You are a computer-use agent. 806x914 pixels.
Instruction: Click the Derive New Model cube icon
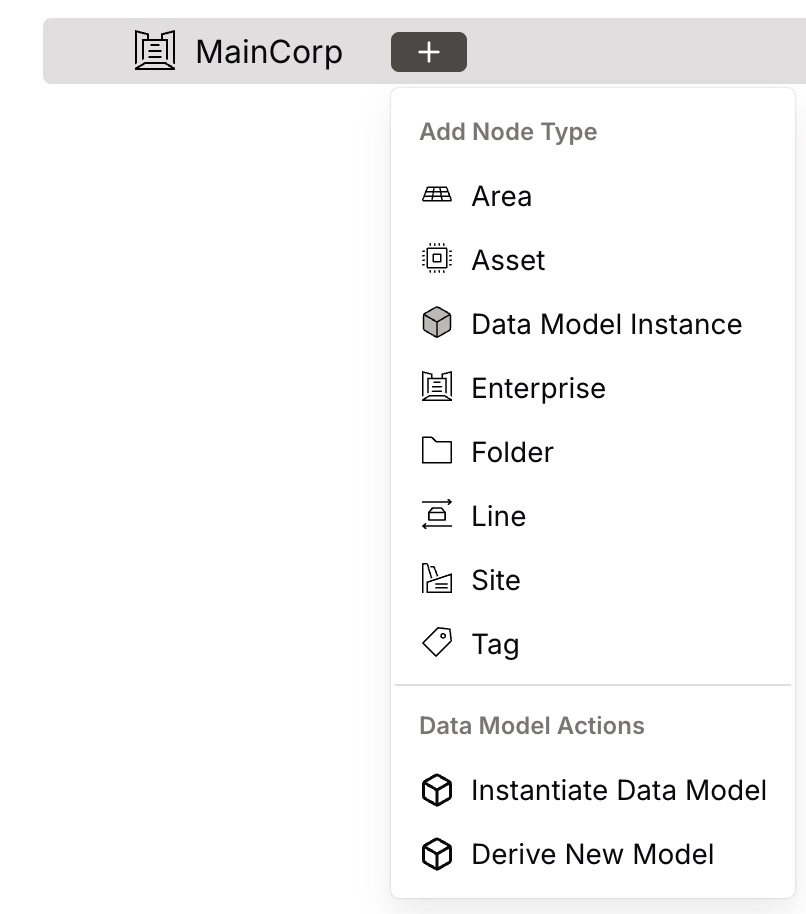437,855
